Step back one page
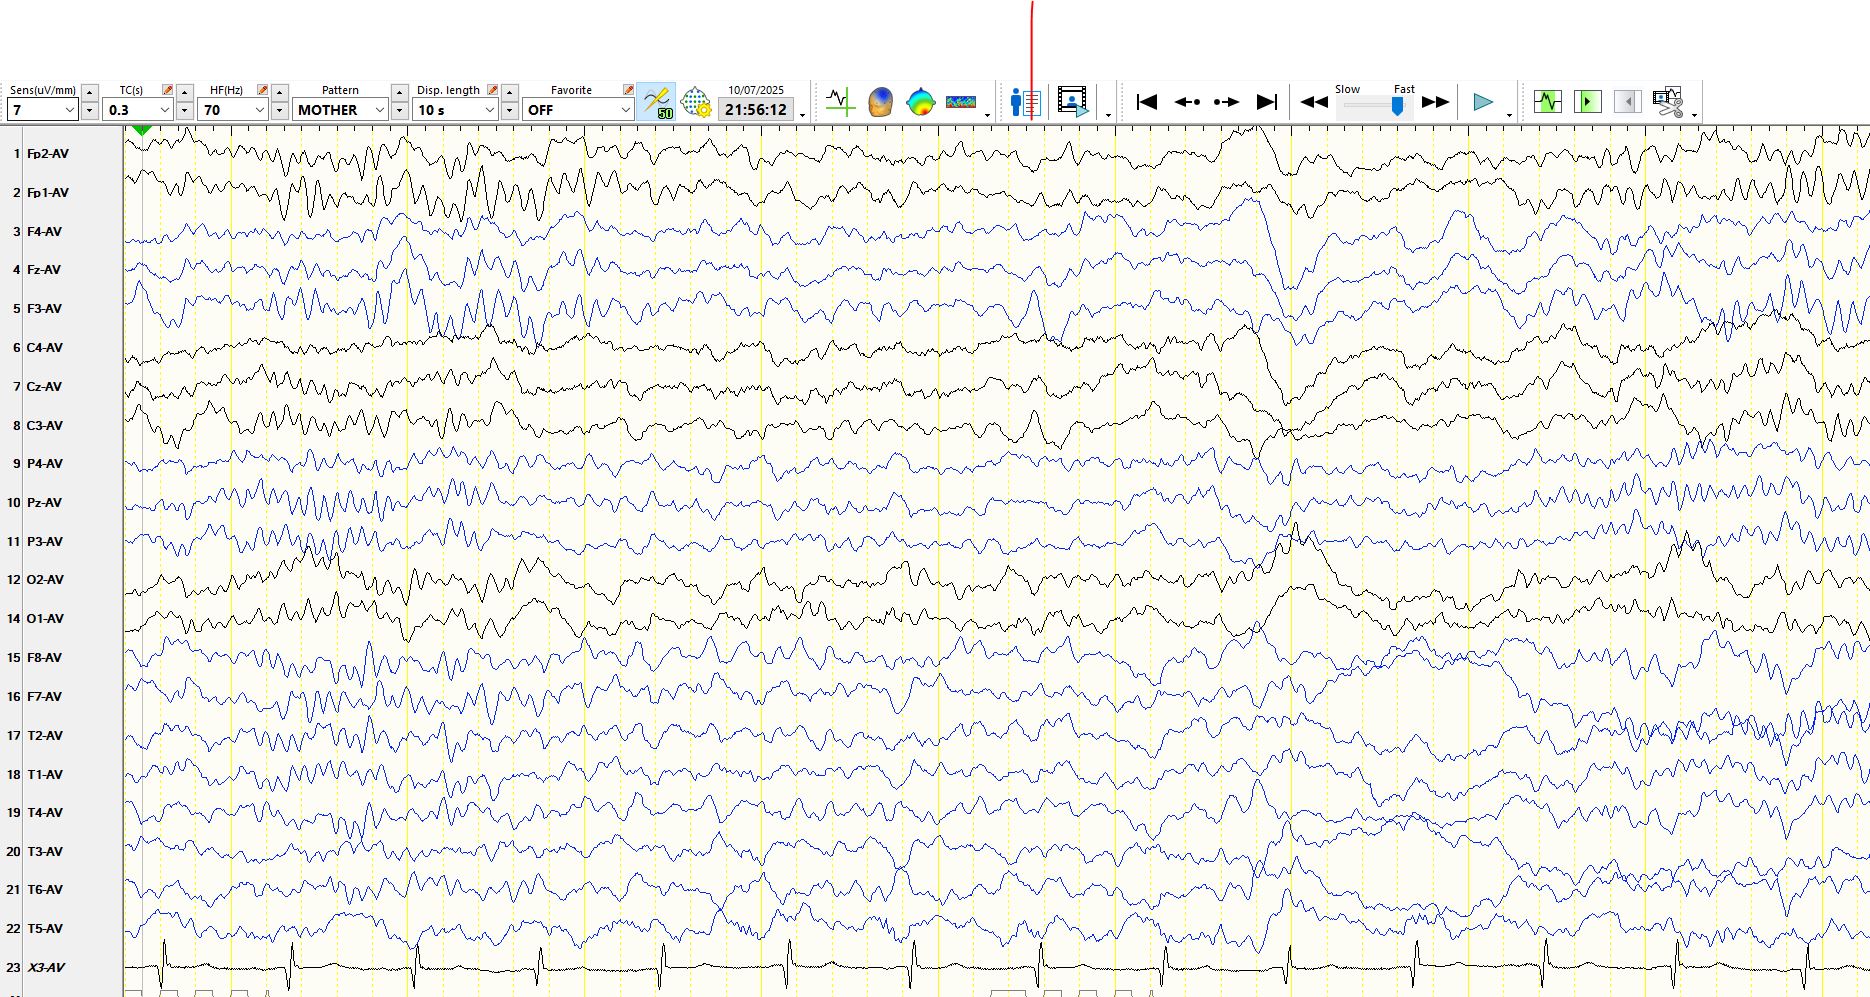 click(x=1187, y=102)
